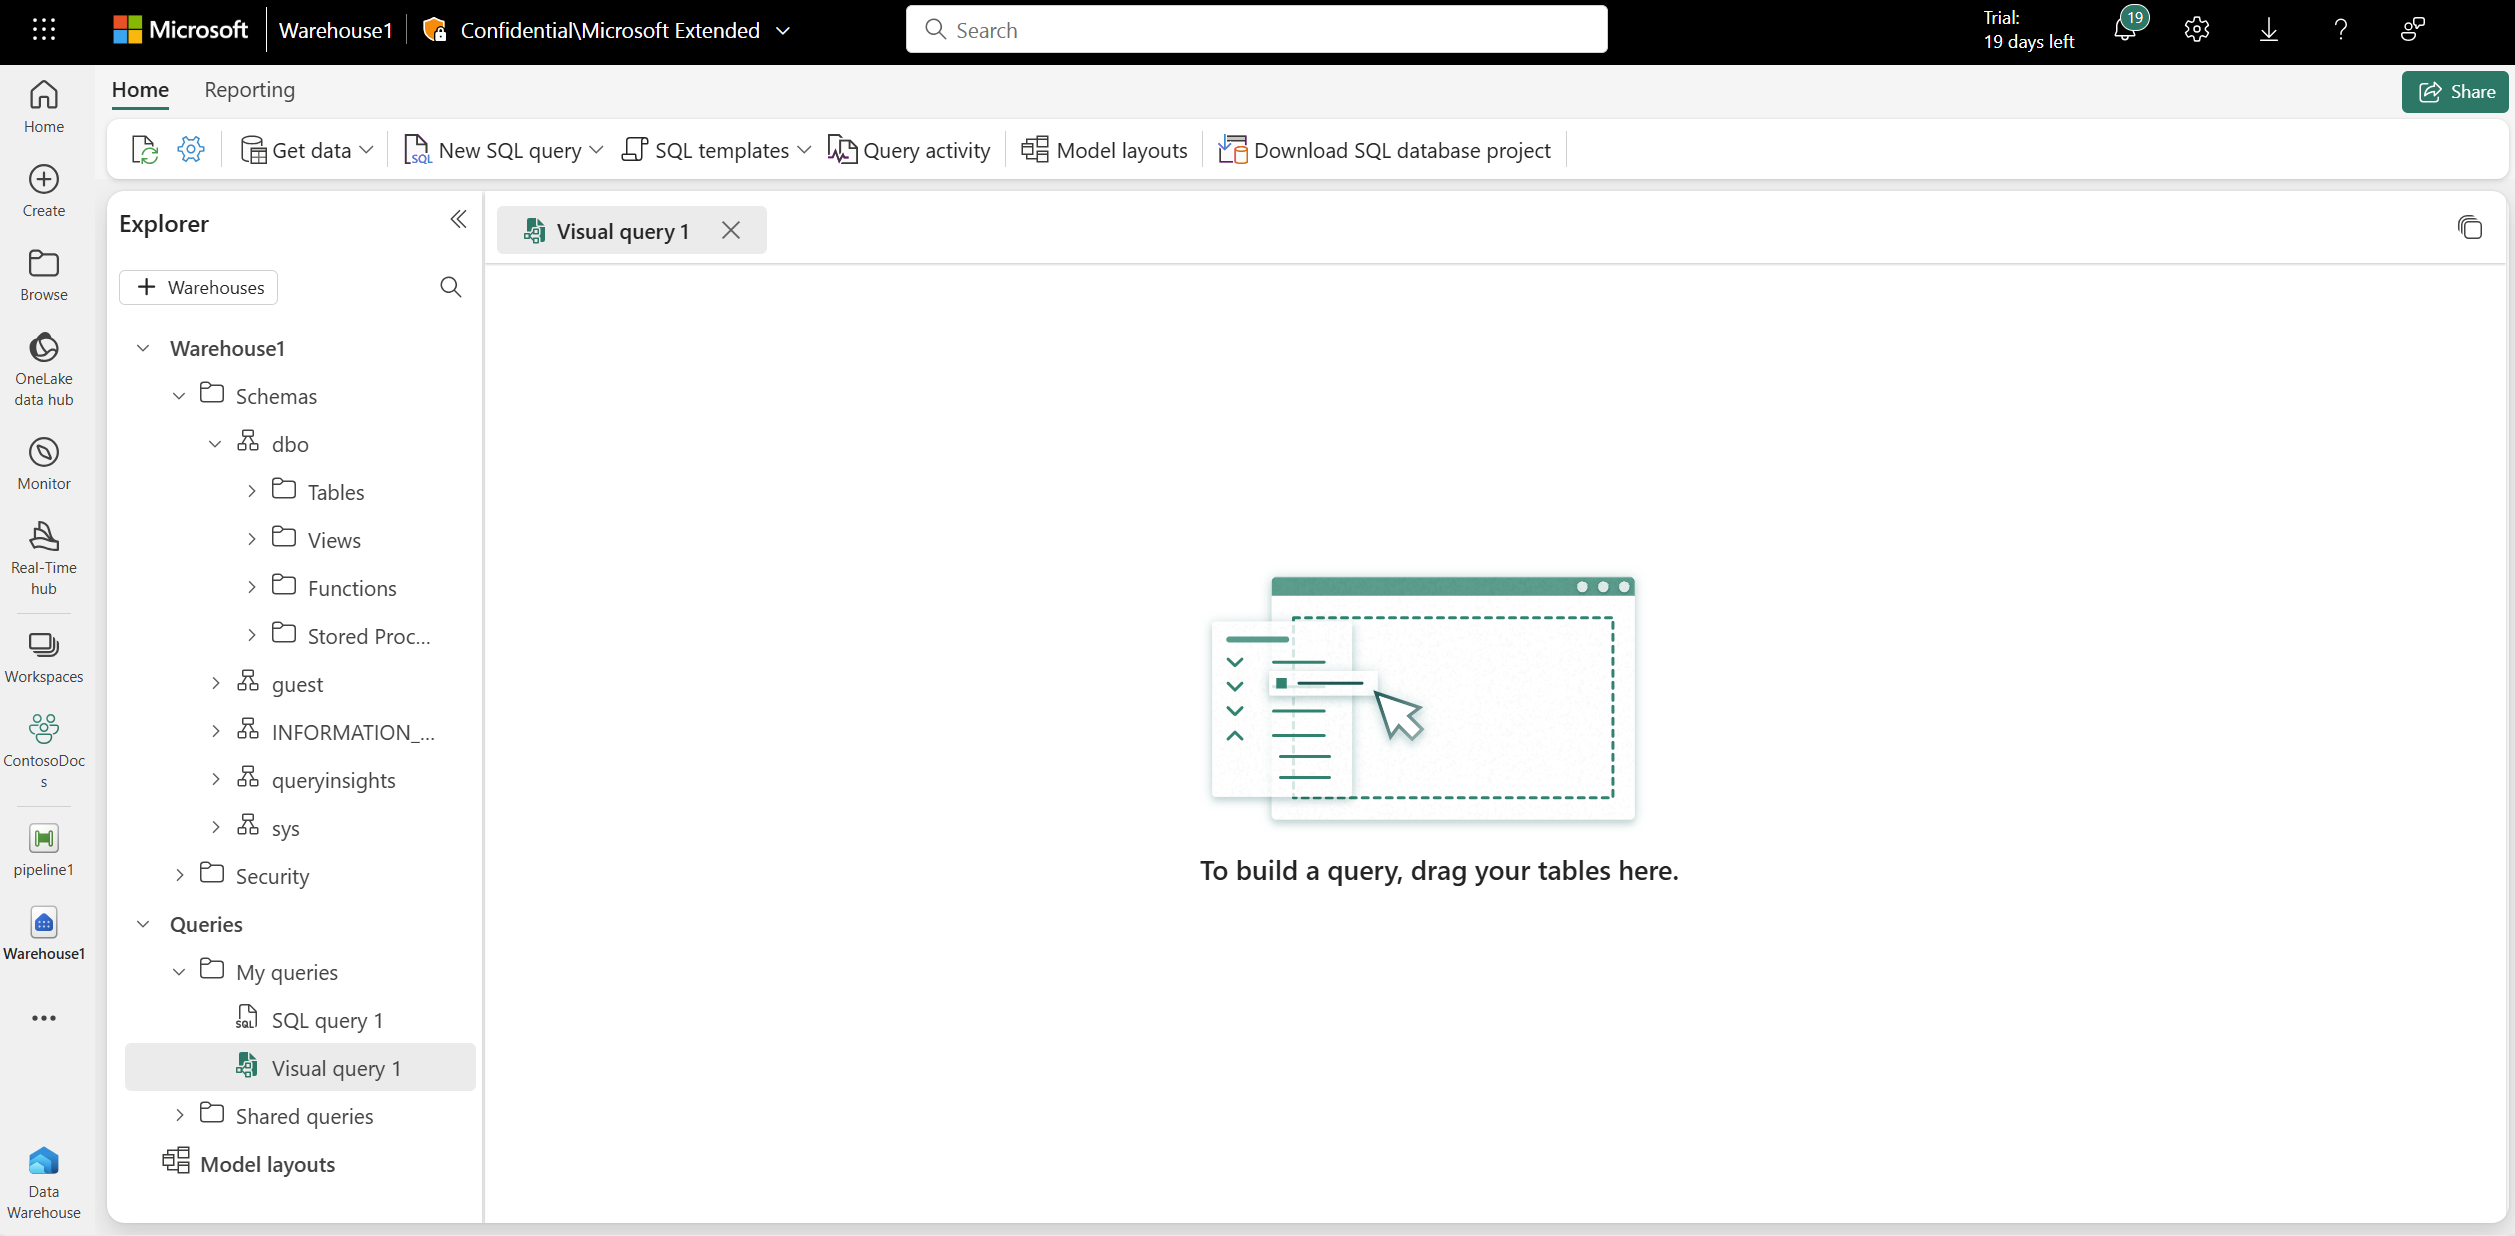Screen dimensions: 2515x1236
Task: Click the Share button
Action: (x=2455, y=92)
